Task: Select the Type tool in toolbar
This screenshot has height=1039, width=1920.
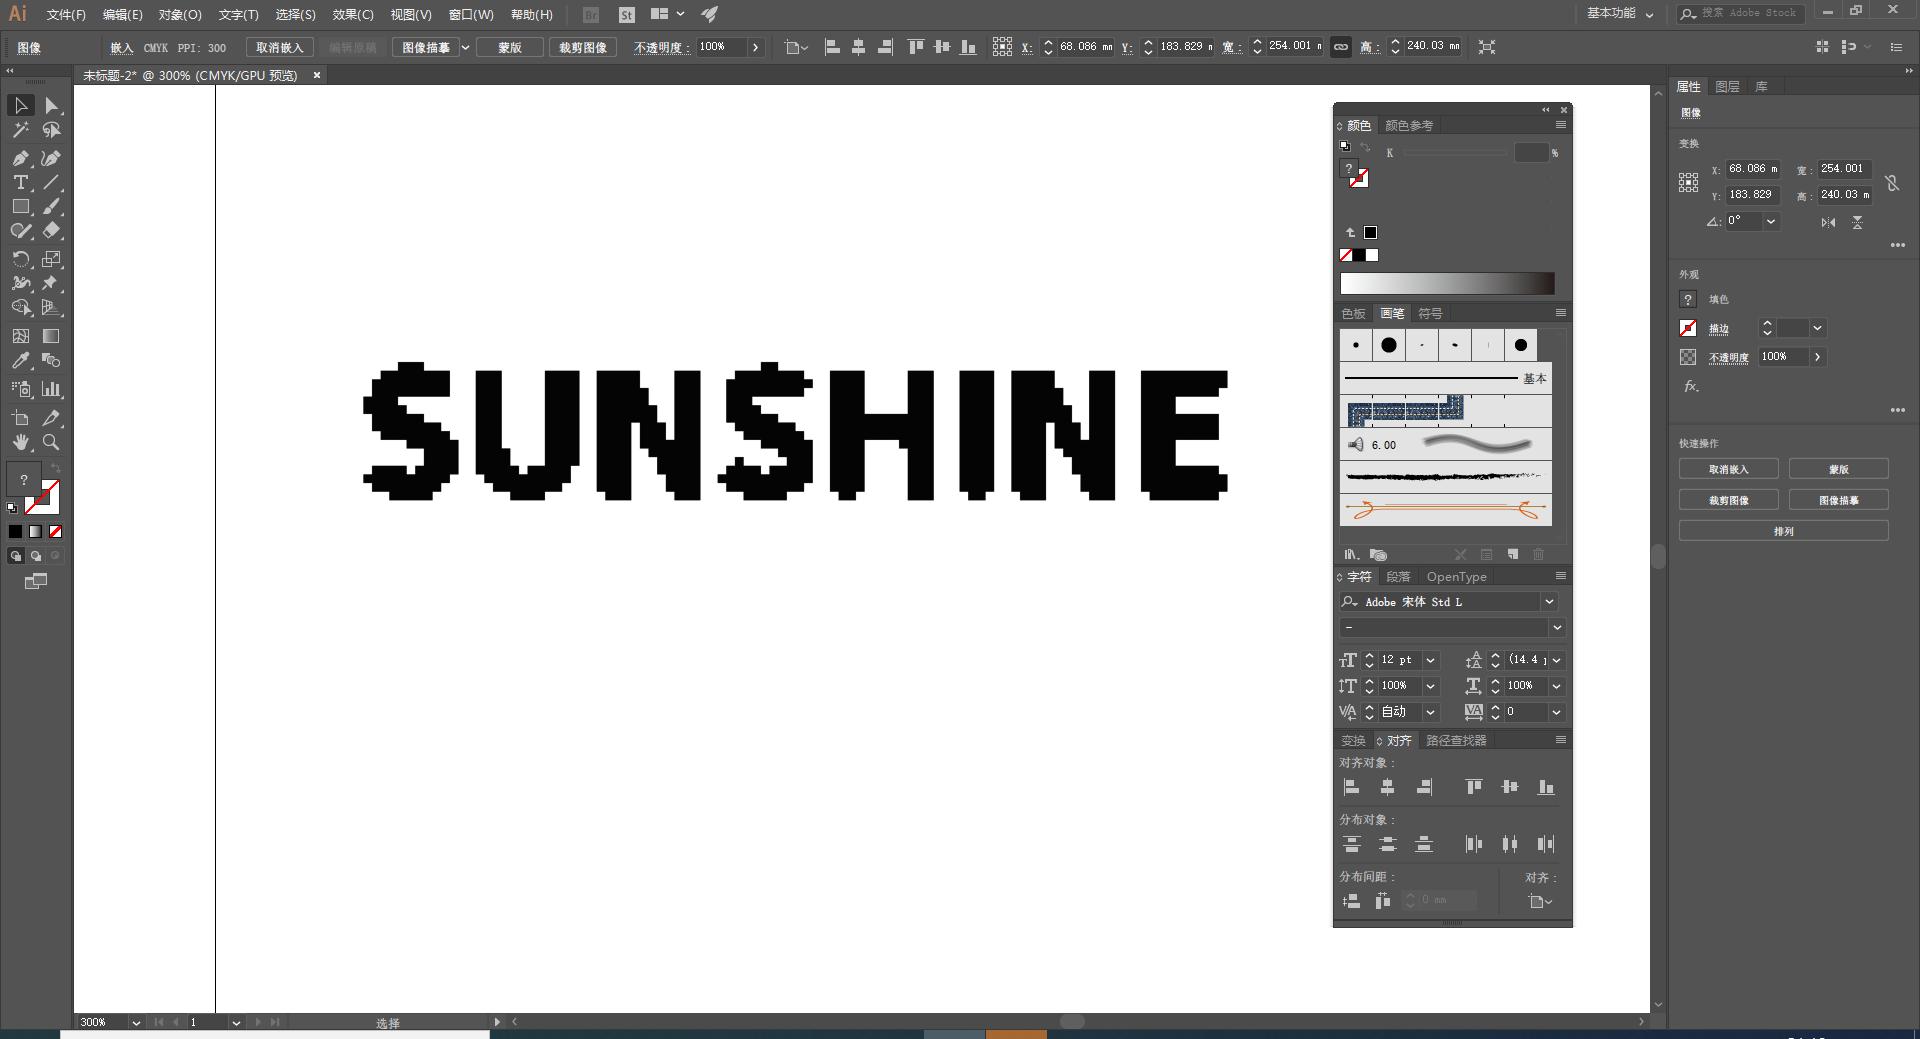Action: (x=20, y=183)
